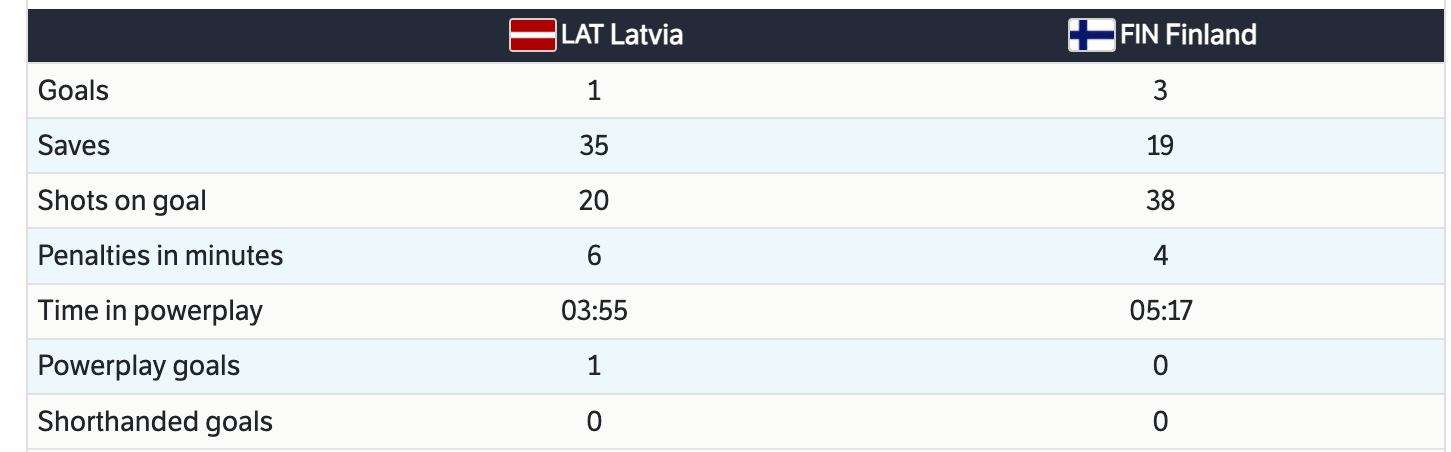Click Finland's goals value 3
1451x452 pixels.
pyautogui.click(x=1160, y=91)
